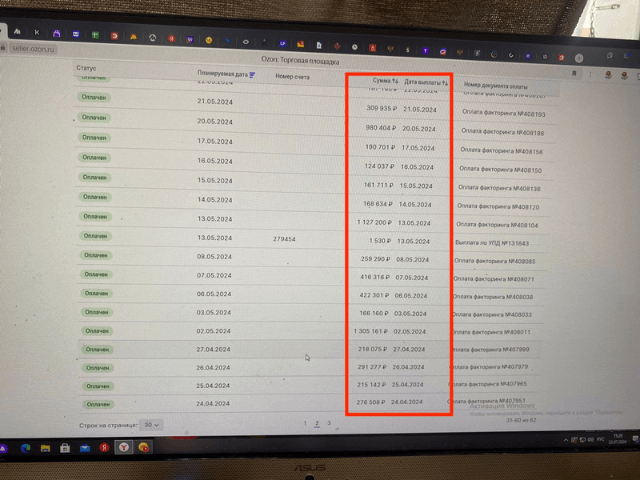Switch to the tab with the yellow smiley favicon
Screen dimensions: 640x480
209,40
